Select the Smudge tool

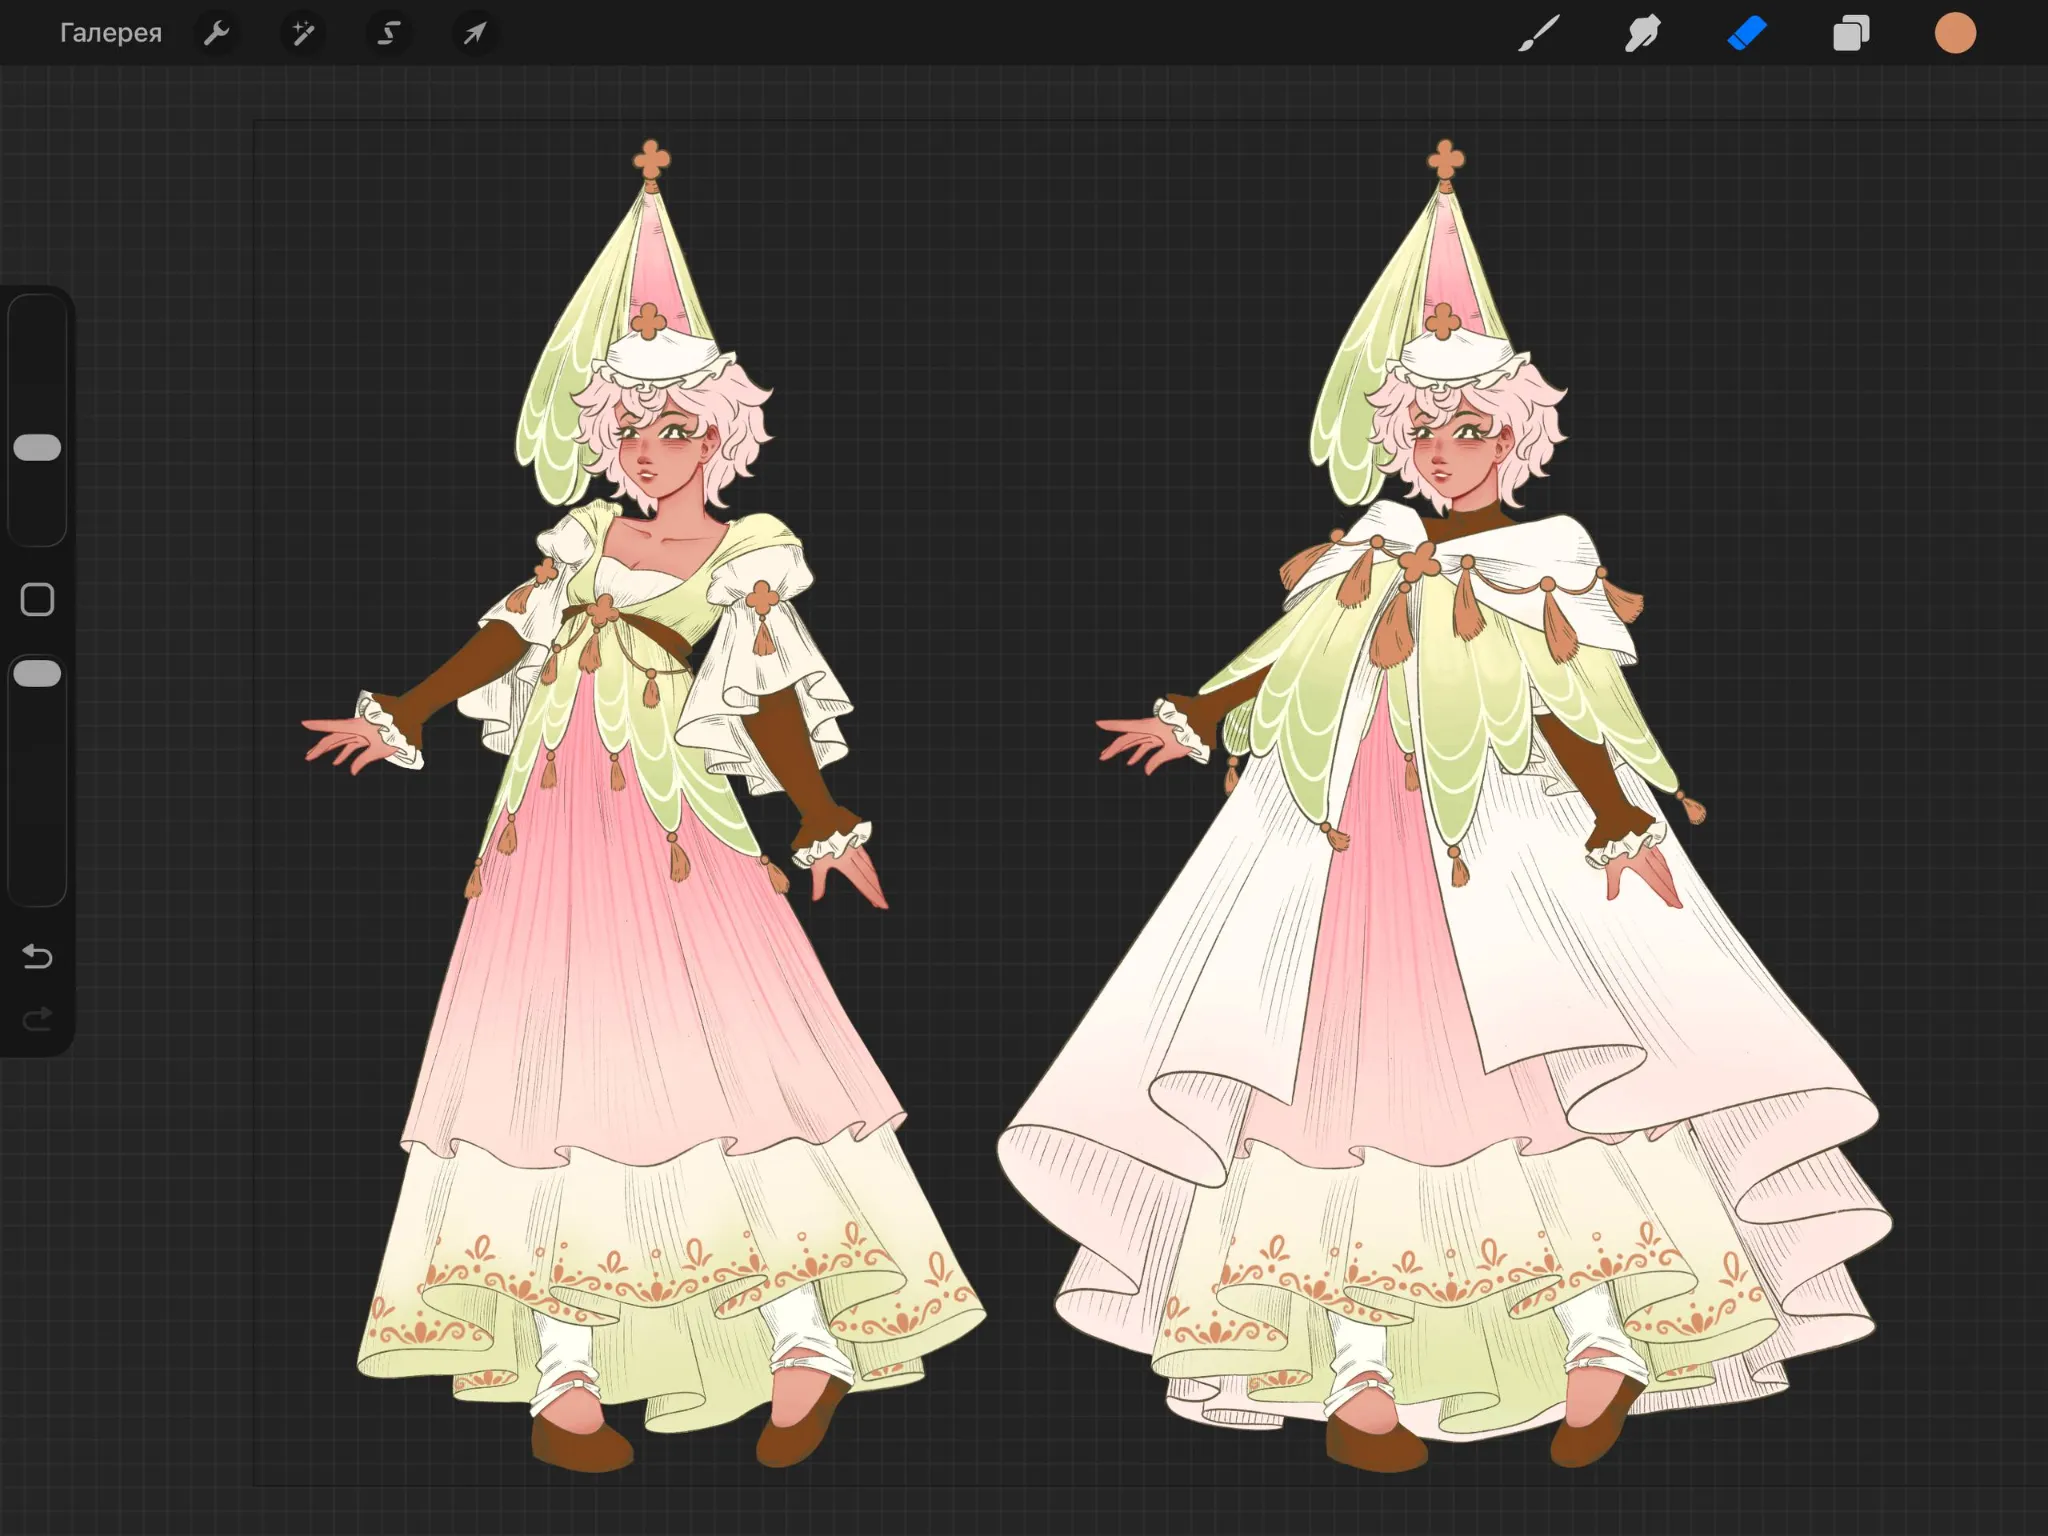[x=1642, y=33]
